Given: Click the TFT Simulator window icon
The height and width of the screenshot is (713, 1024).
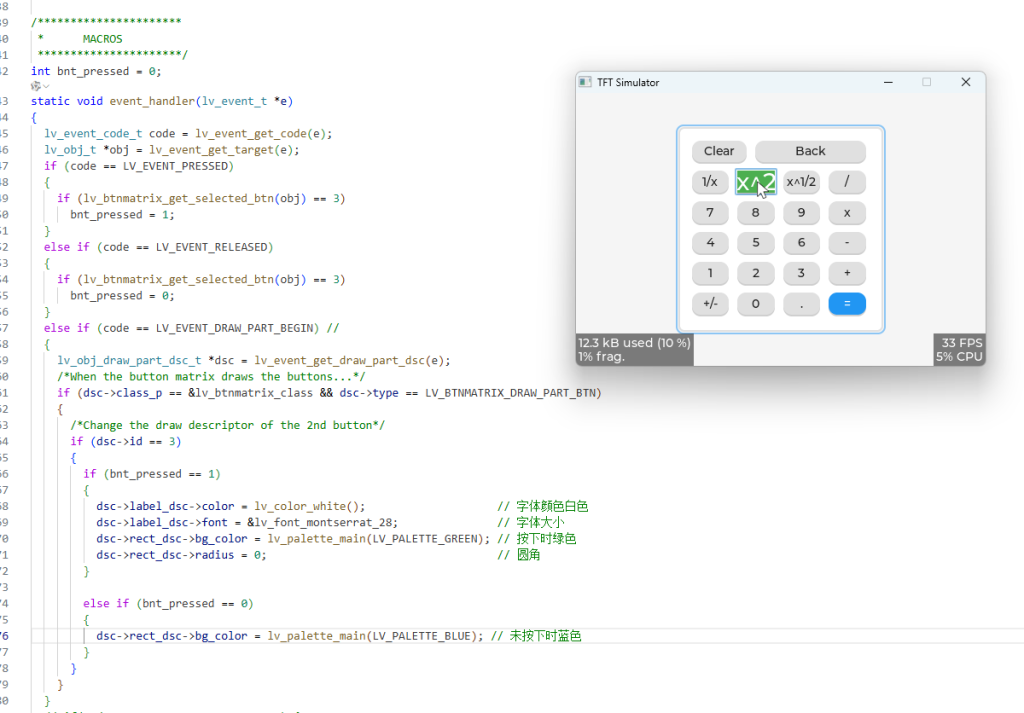Looking at the screenshot, I should pos(586,82).
